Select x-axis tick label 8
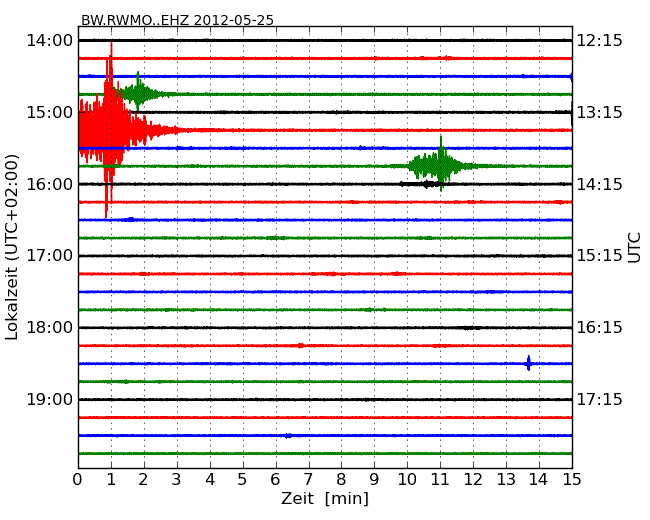 [341, 480]
